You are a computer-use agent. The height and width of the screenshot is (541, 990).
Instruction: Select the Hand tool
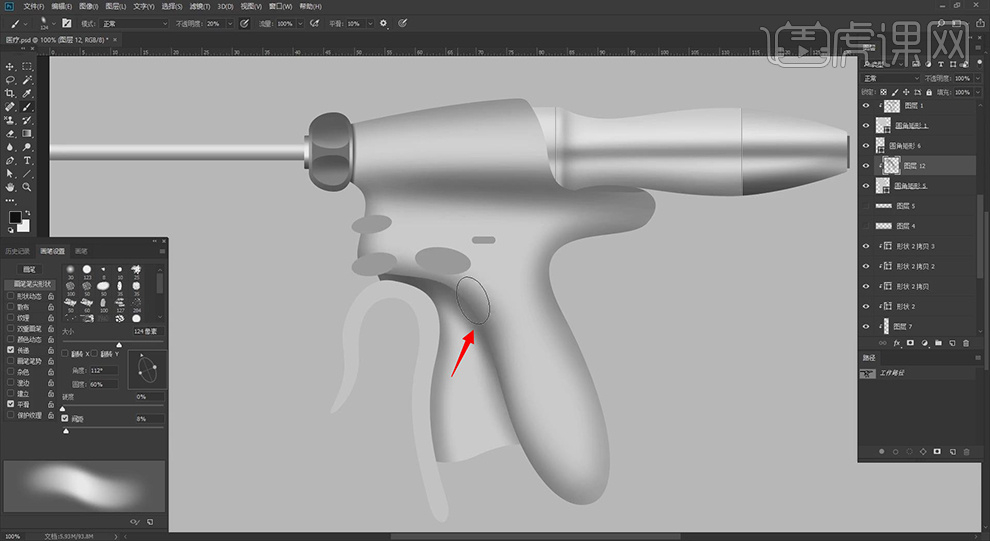click(x=9, y=187)
